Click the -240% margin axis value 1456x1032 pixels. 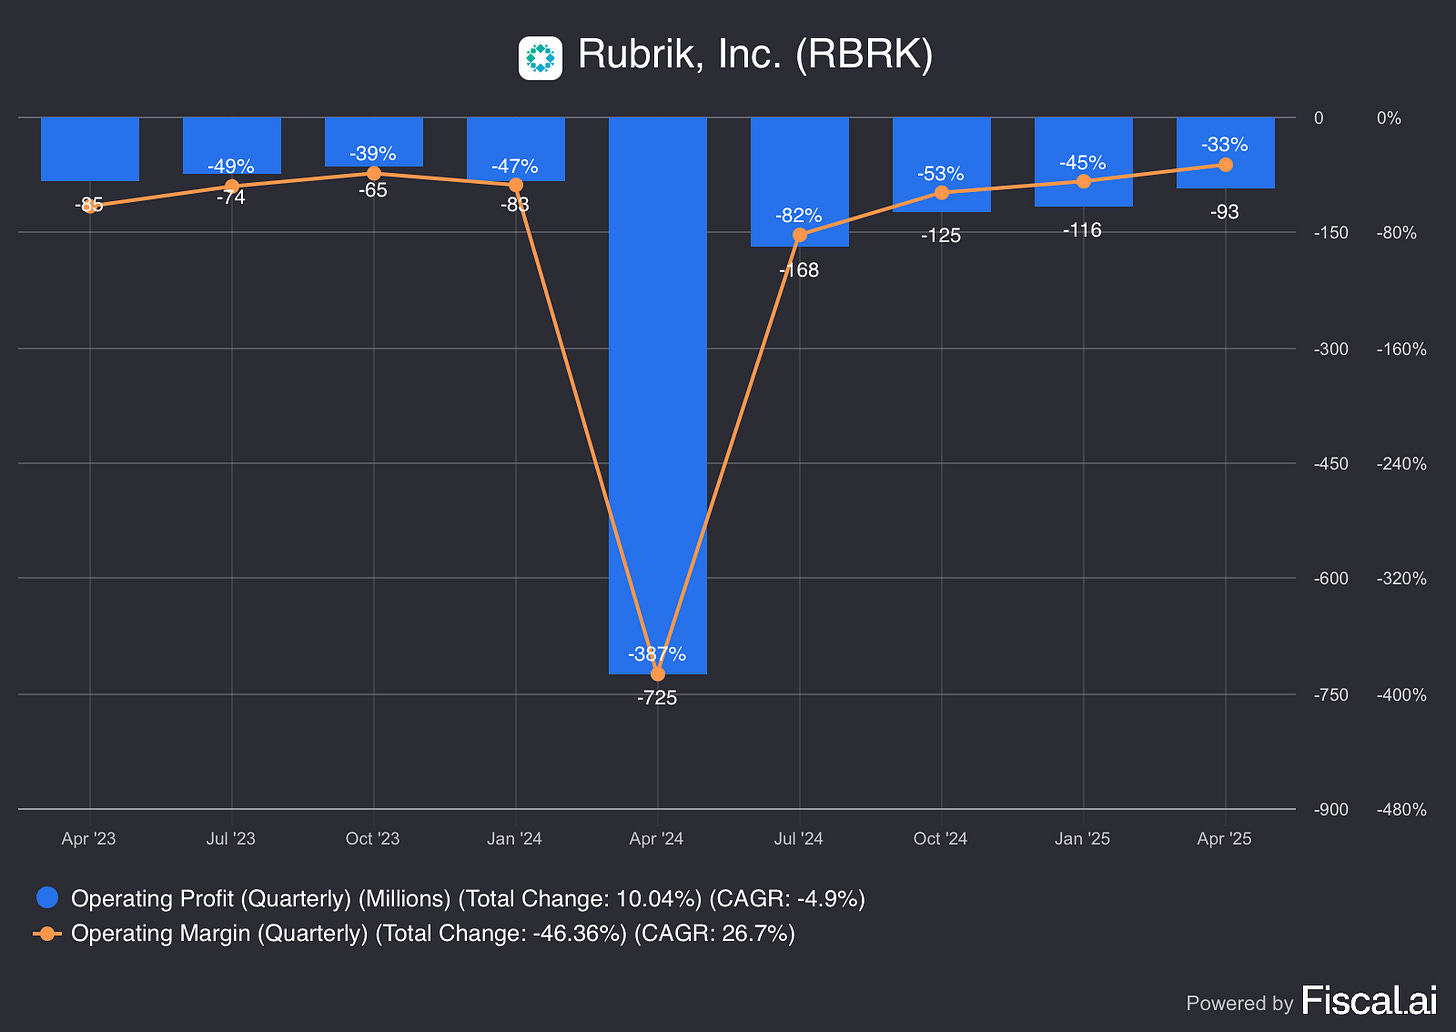pyautogui.click(x=1402, y=464)
